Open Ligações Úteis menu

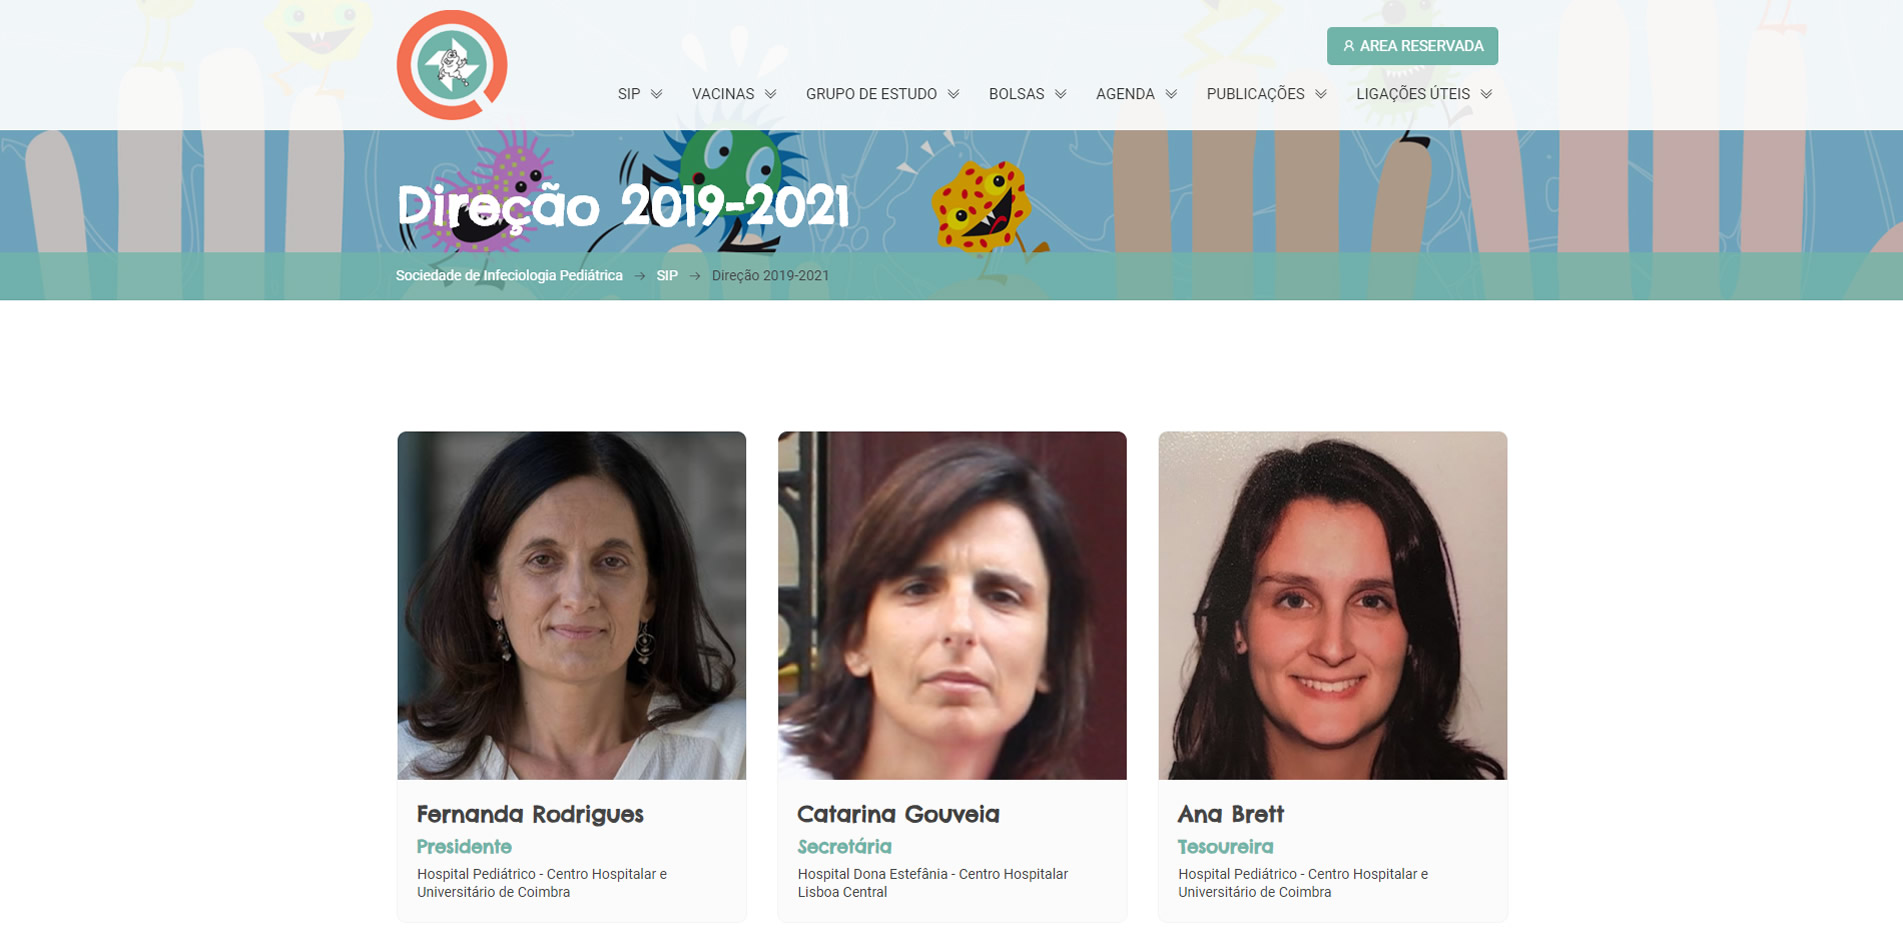point(1413,94)
